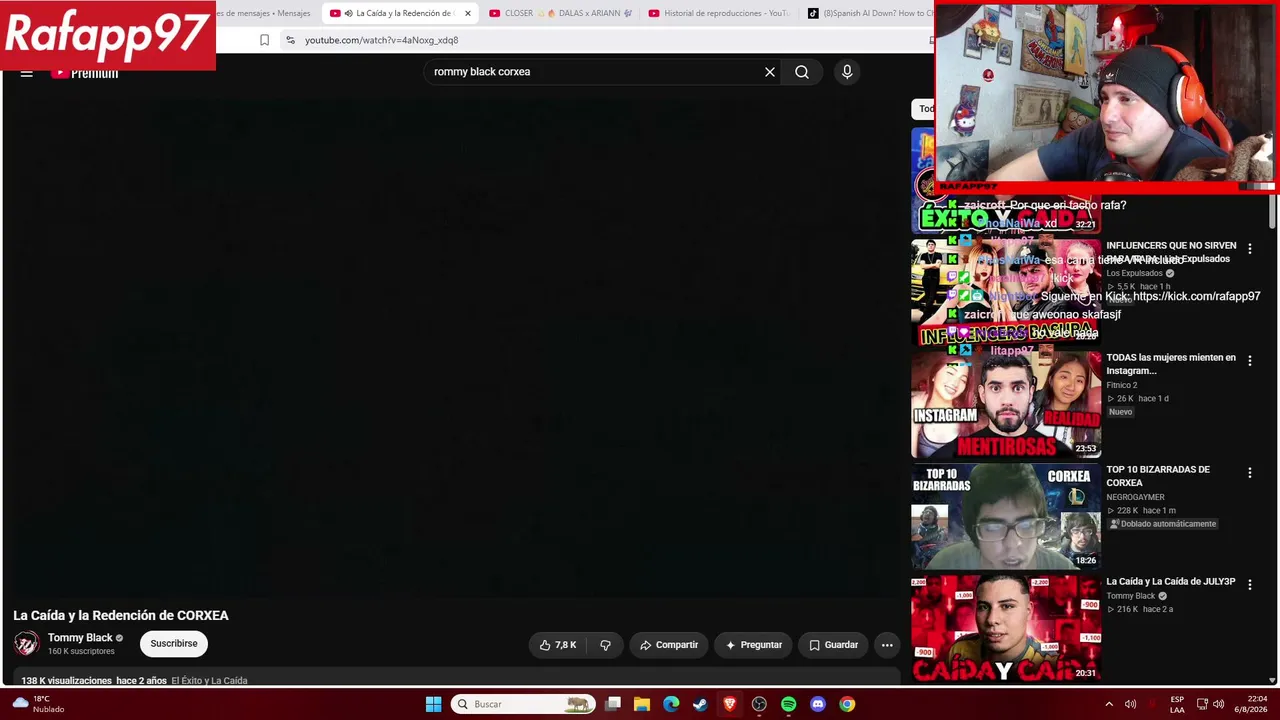The width and height of the screenshot is (1280, 720).
Task: Bookmark this page in the address bar
Action: coord(264,40)
